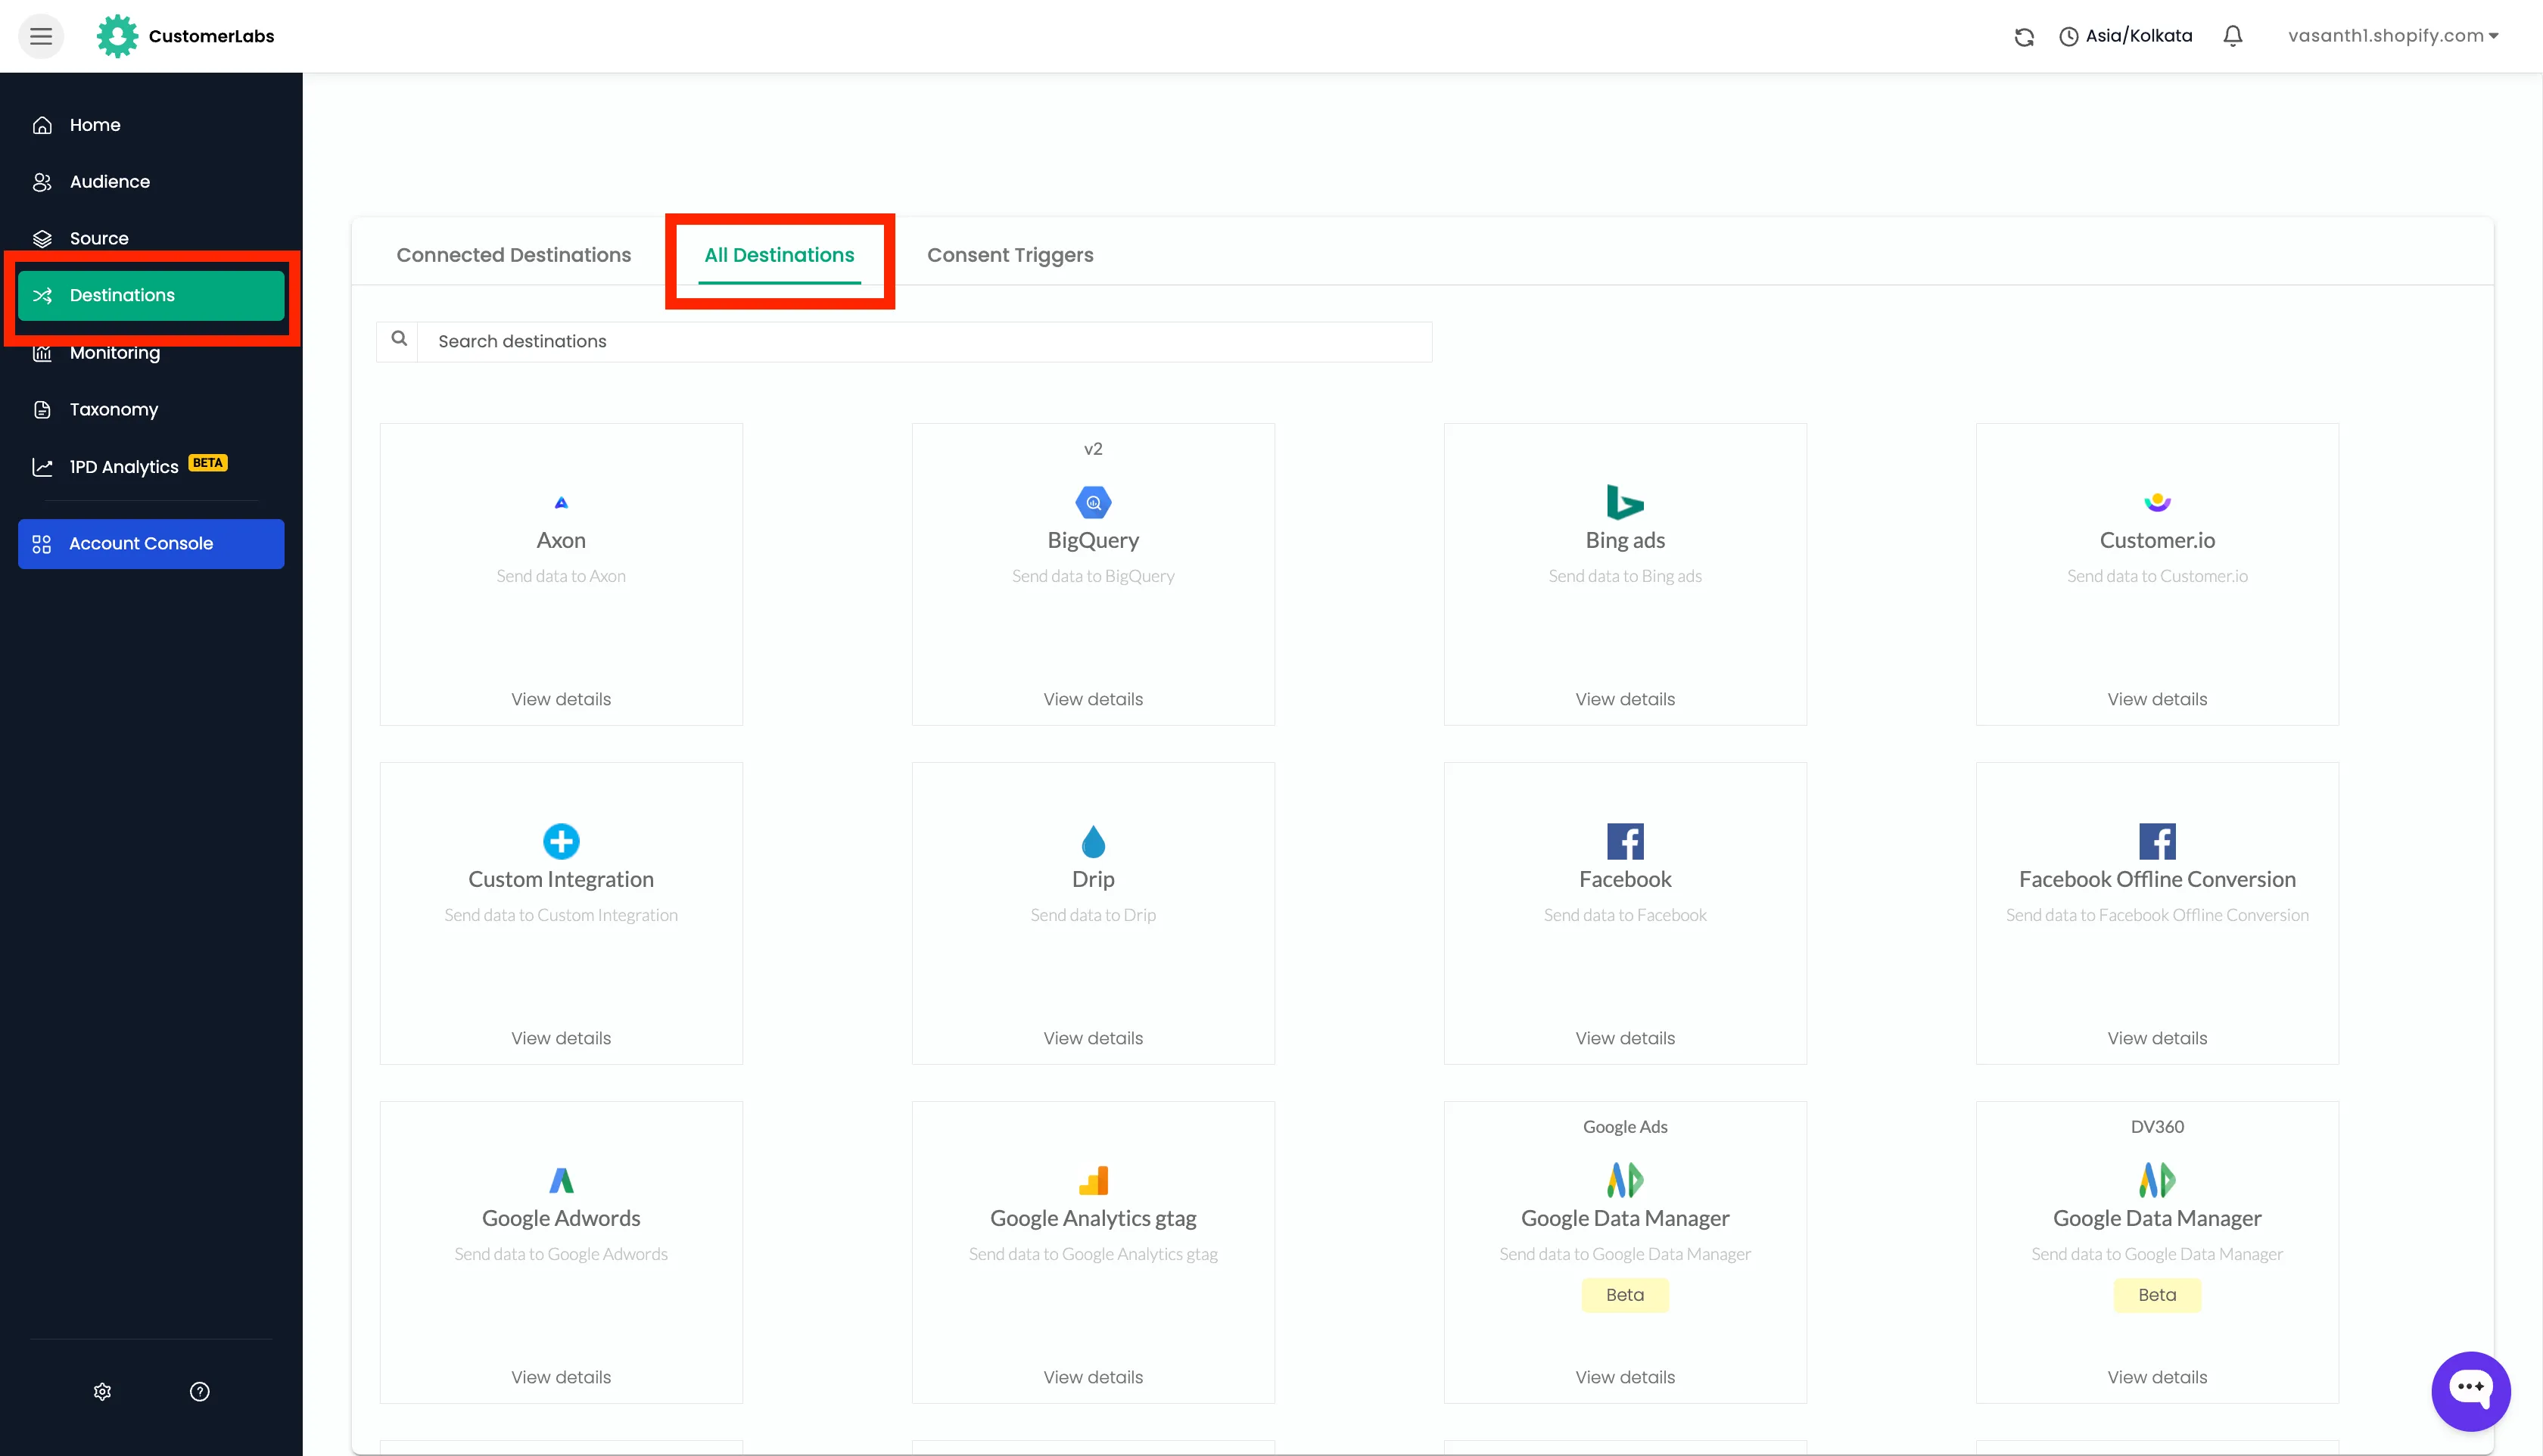Click the Audience people icon
2543x1456 pixels.
pyautogui.click(x=42, y=182)
